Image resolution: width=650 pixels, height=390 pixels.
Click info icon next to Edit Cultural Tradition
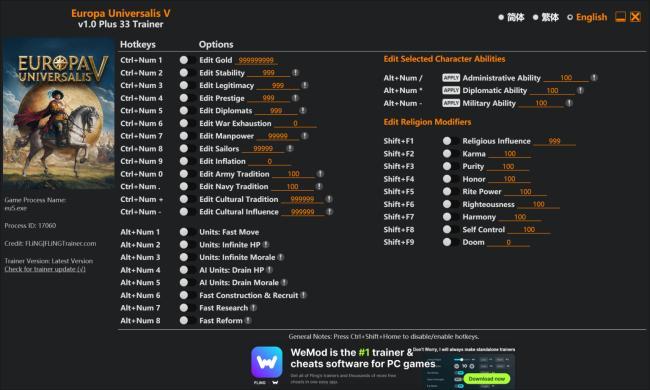329,199
